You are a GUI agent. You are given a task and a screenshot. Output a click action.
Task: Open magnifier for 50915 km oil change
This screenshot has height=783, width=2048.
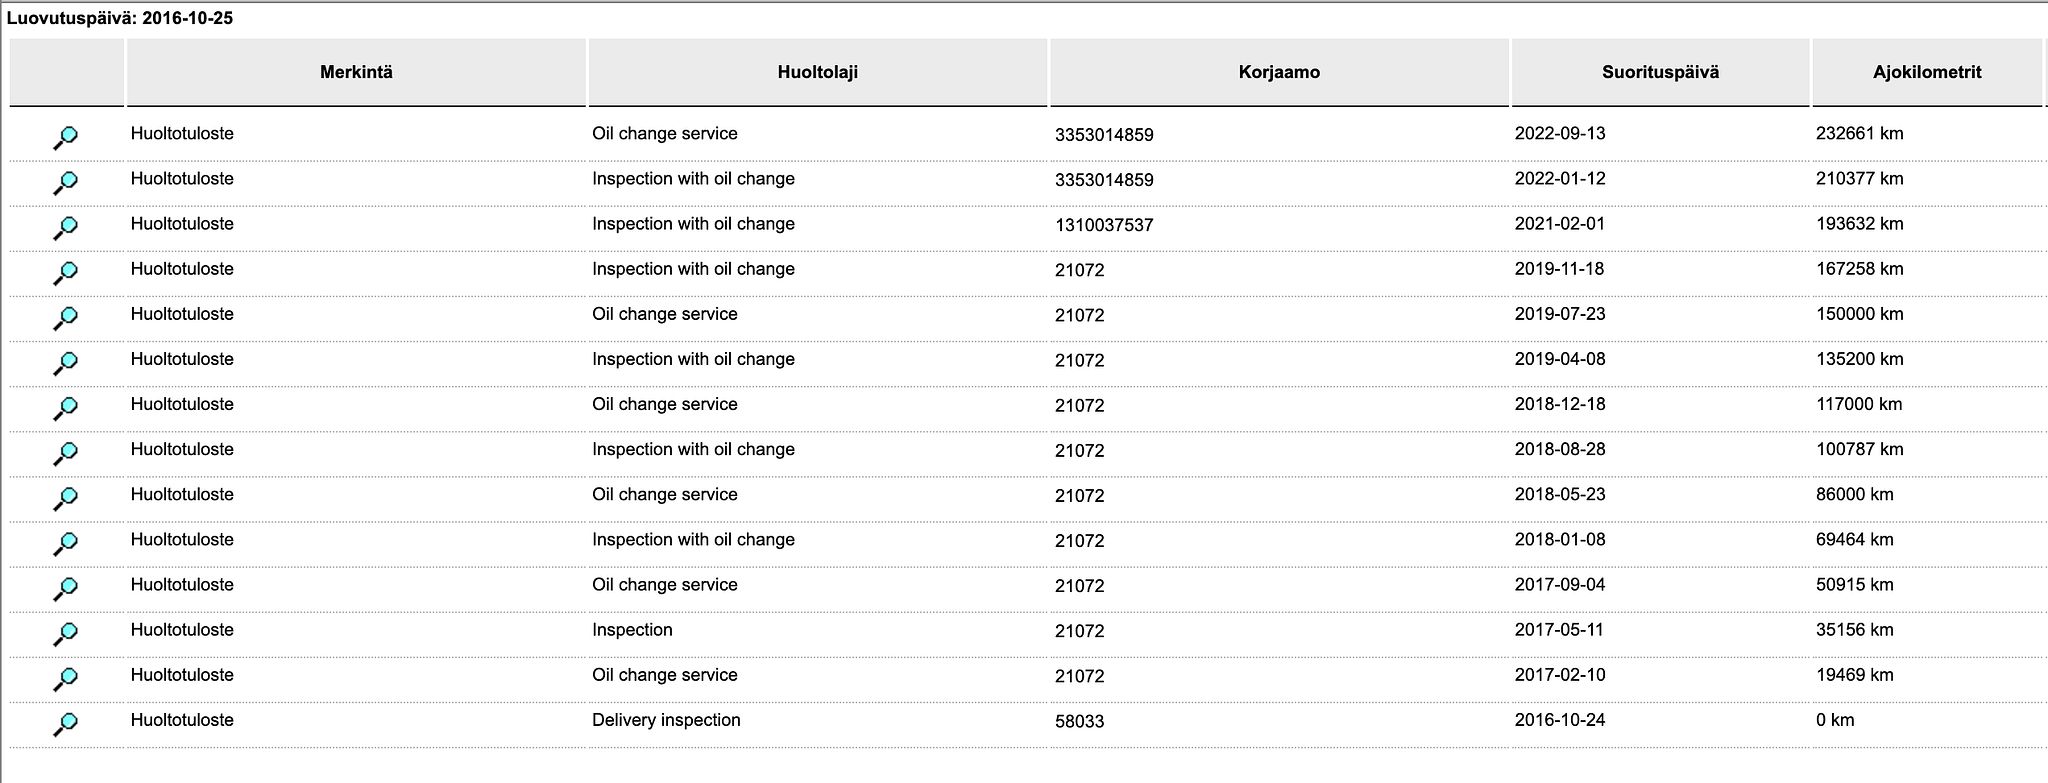pos(65,588)
